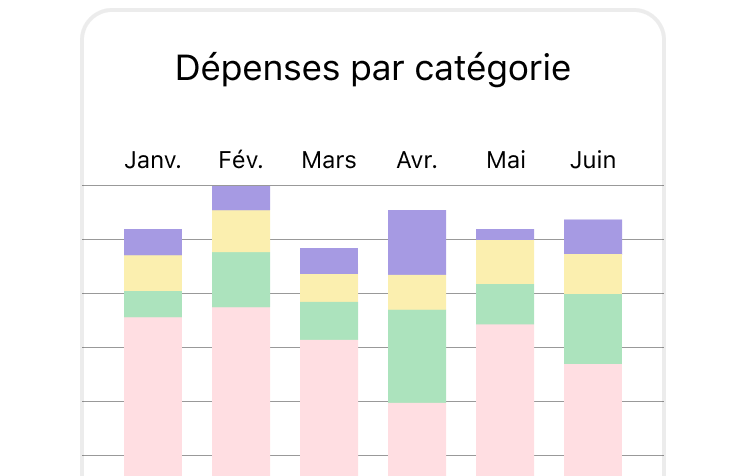Select the purple segment of the Juin bar
This screenshot has width=746, height=476.
(x=593, y=236)
